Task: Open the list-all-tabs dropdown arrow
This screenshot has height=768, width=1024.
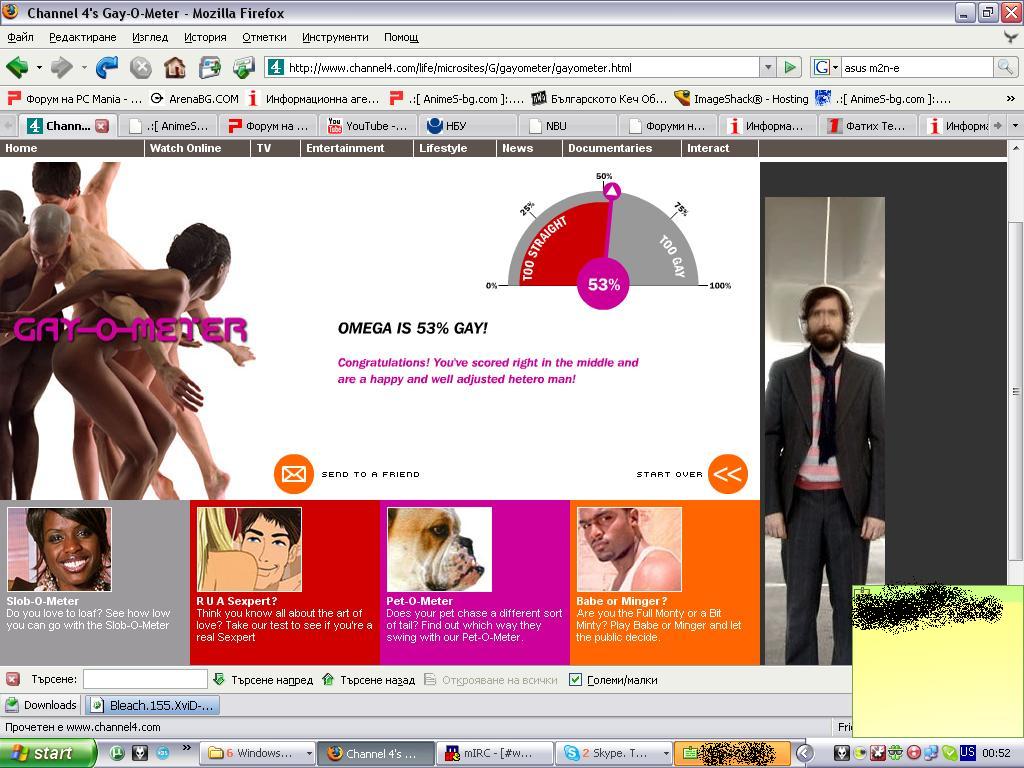Action: coord(1015,125)
